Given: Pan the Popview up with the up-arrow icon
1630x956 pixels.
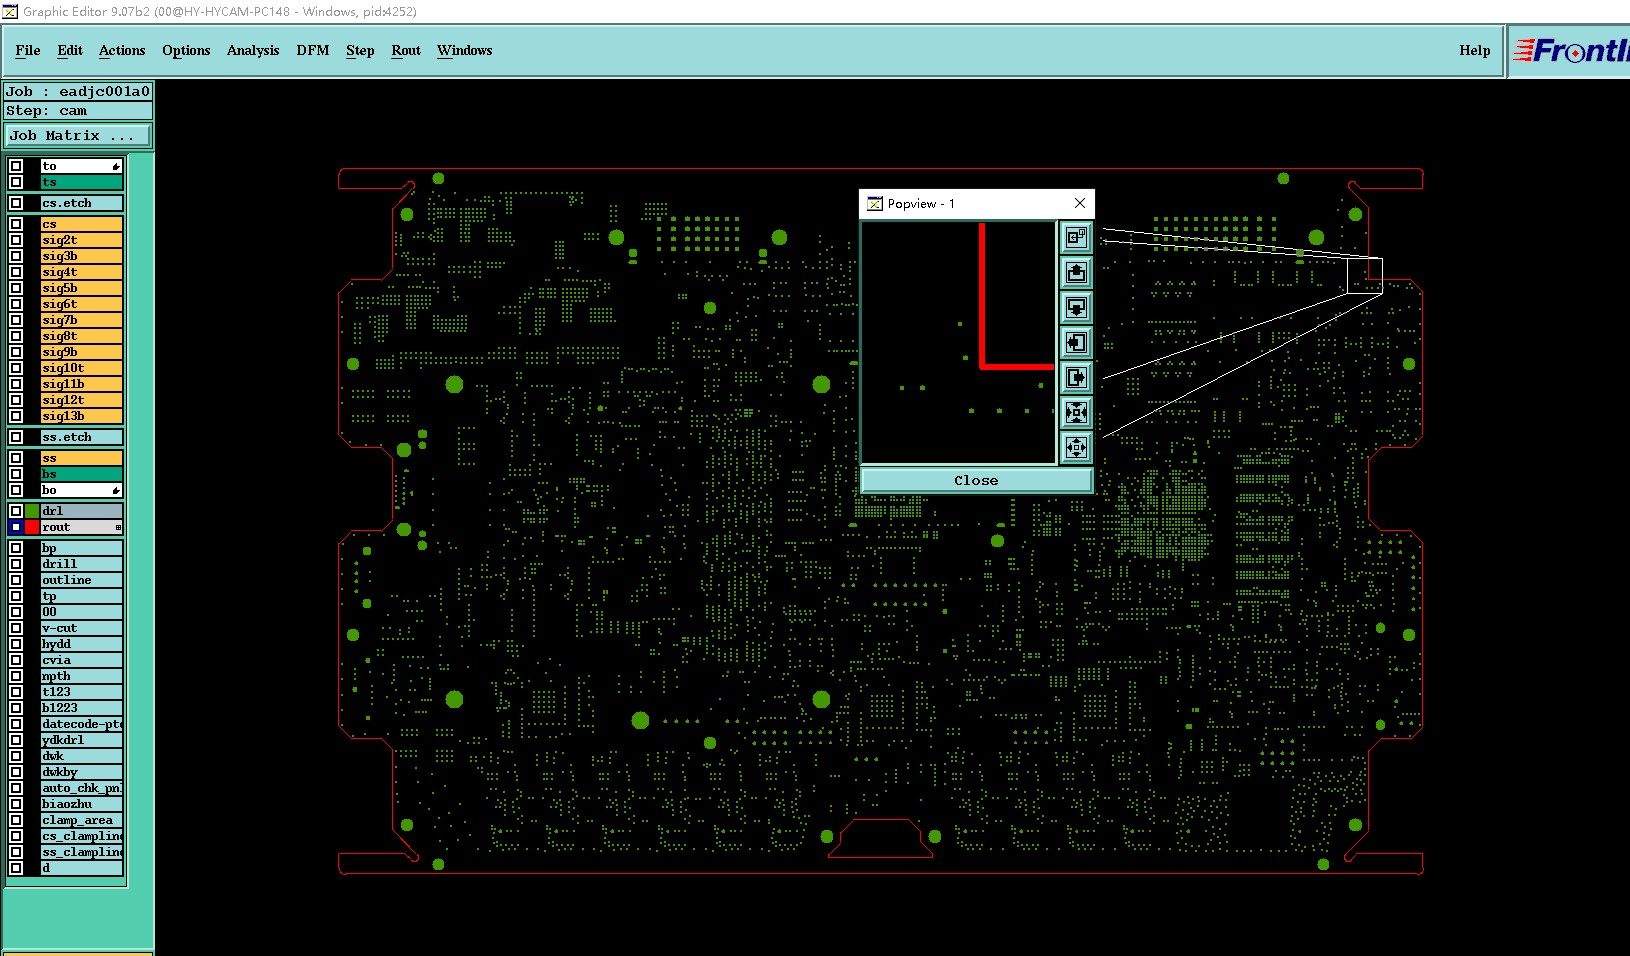Looking at the screenshot, I should click(x=1076, y=272).
